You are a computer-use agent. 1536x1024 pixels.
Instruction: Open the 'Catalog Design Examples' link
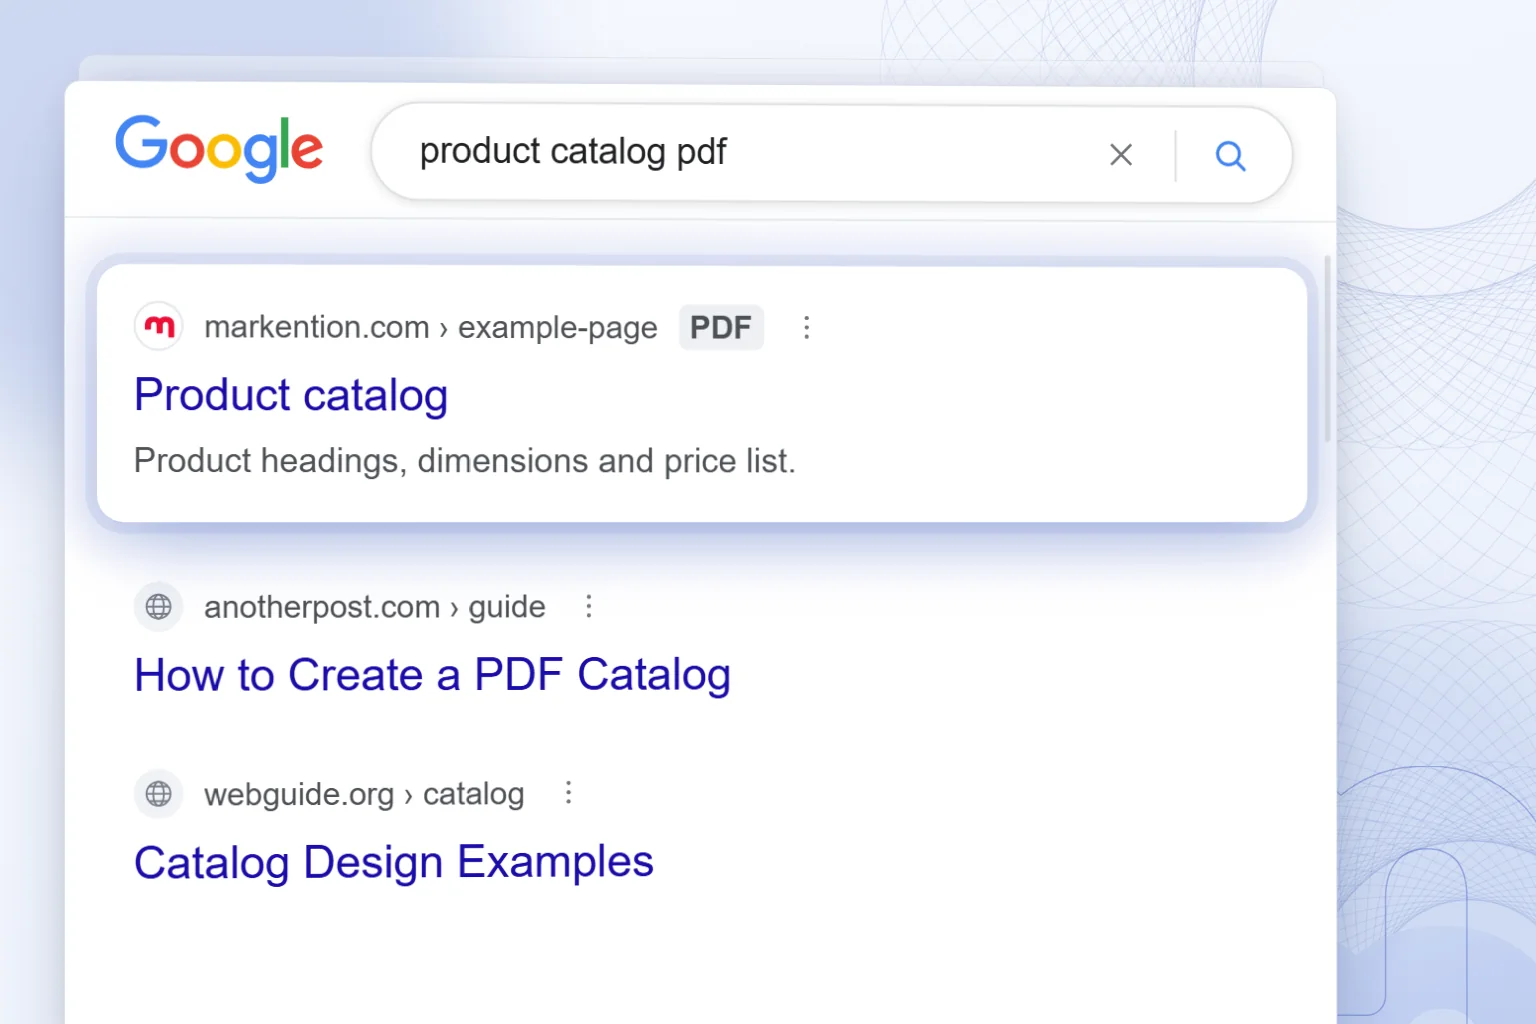394,863
